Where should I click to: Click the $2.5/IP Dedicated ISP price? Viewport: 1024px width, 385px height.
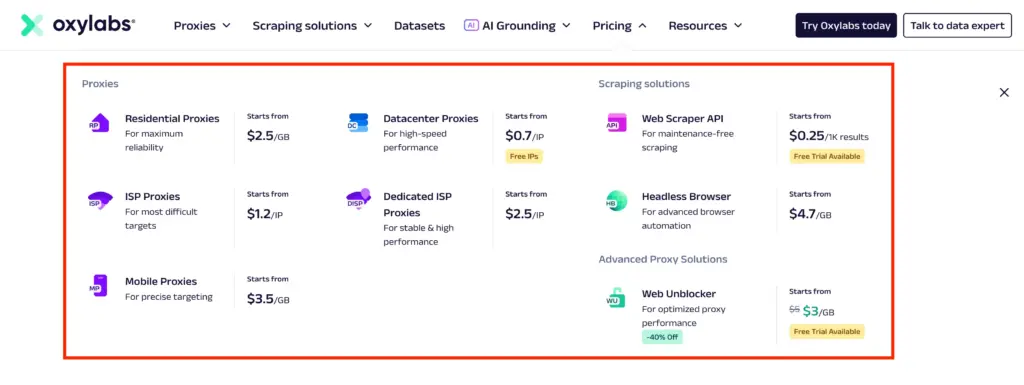(524, 213)
